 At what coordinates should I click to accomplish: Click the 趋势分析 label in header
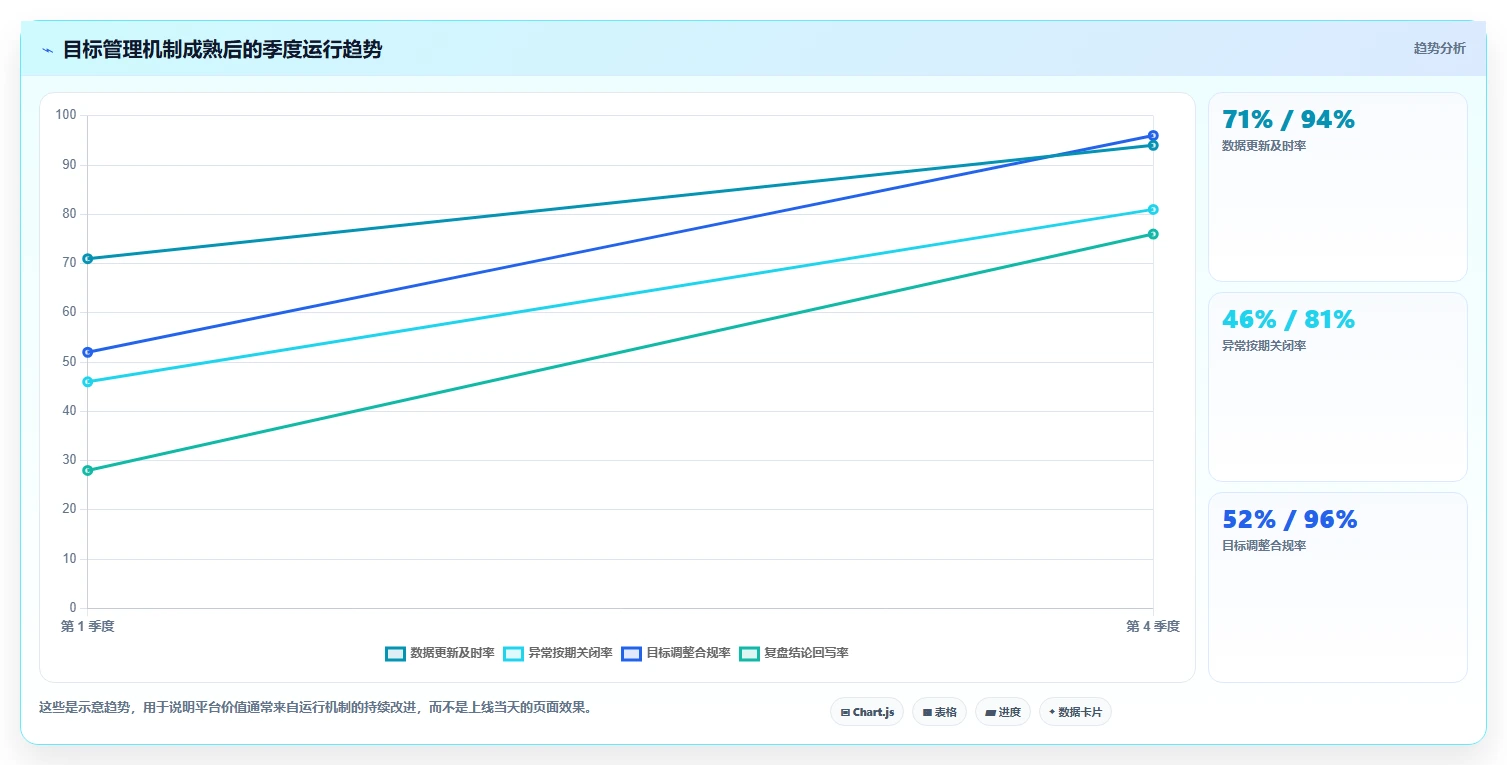pyautogui.click(x=1439, y=48)
